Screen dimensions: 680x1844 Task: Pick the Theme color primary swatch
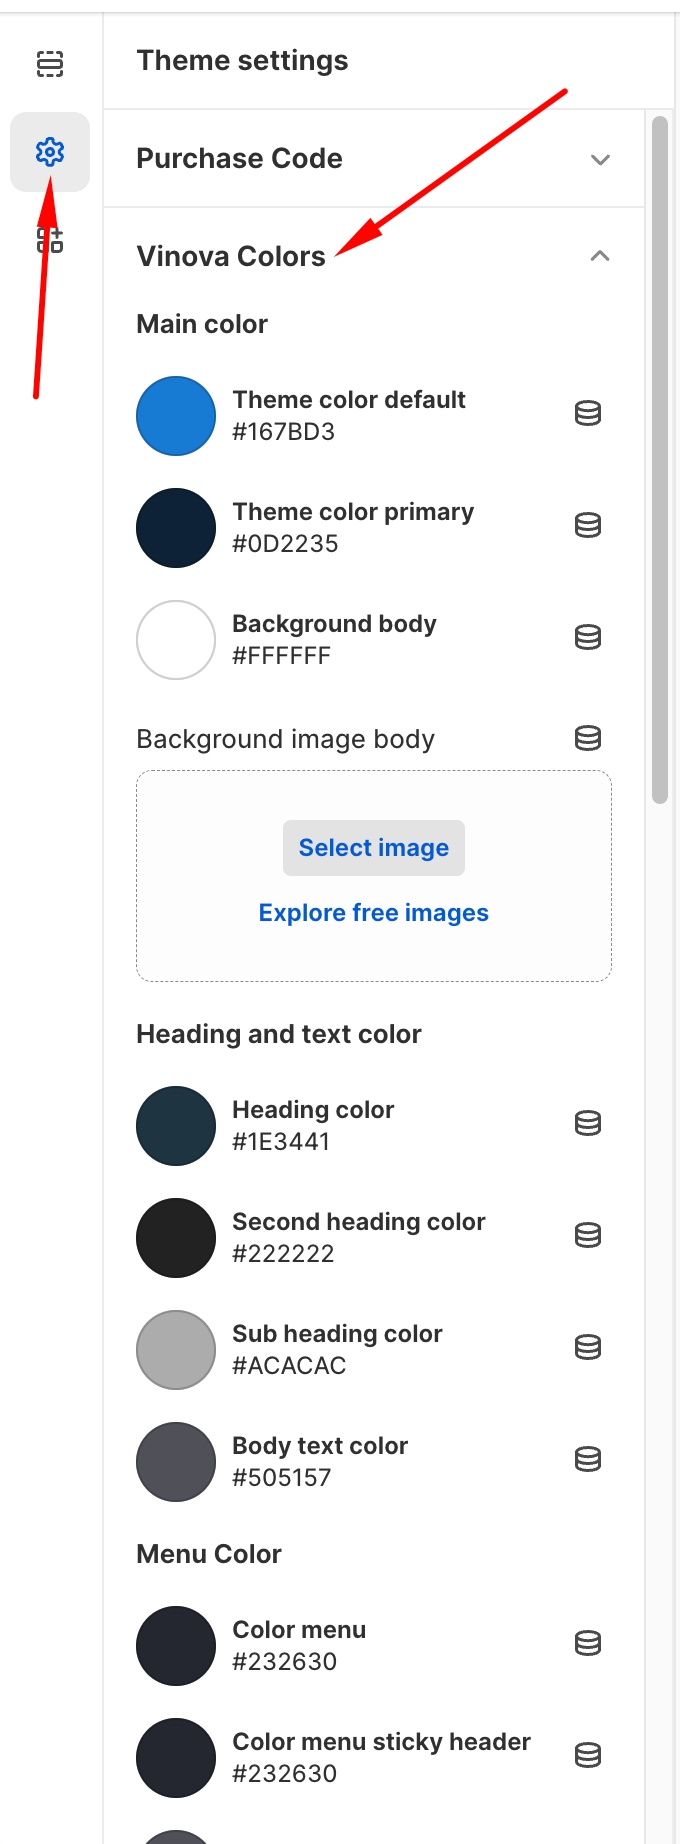tap(176, 528)
